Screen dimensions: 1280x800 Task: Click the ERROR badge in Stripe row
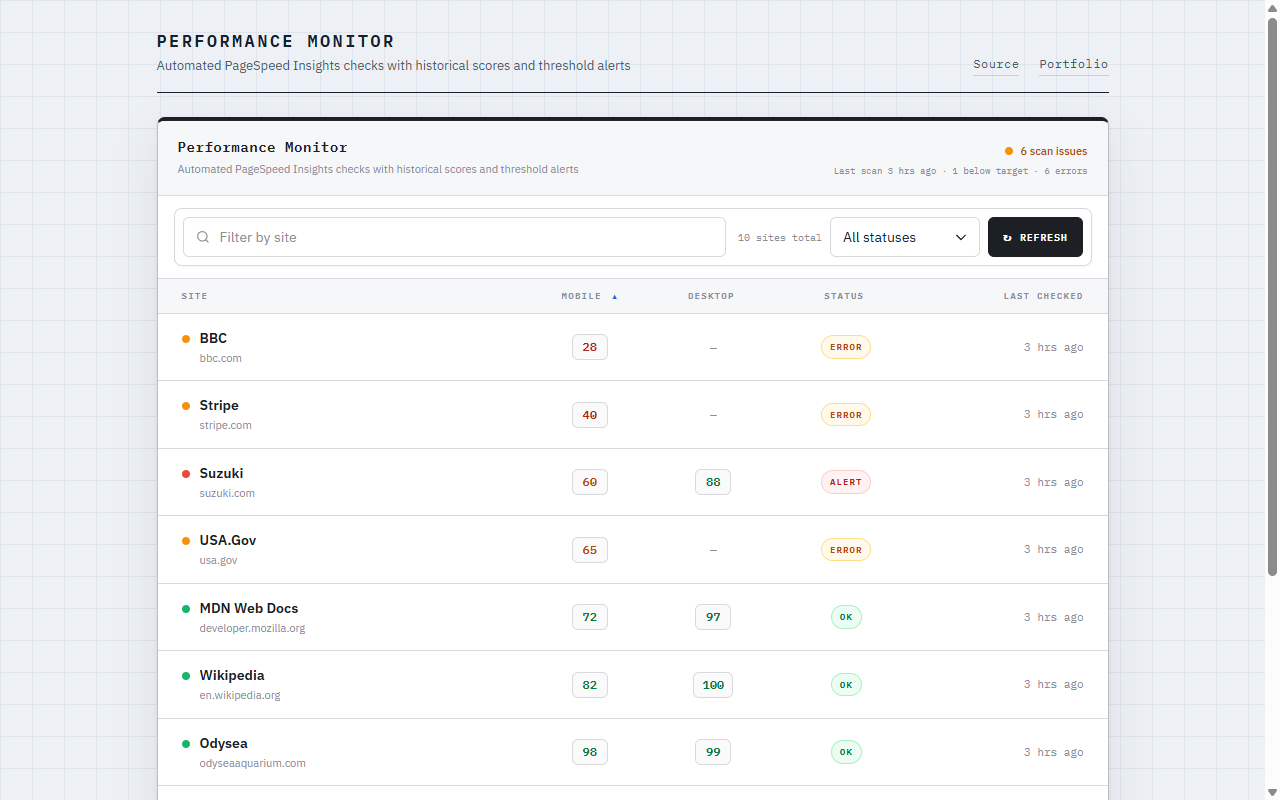(x=846, y=414)
